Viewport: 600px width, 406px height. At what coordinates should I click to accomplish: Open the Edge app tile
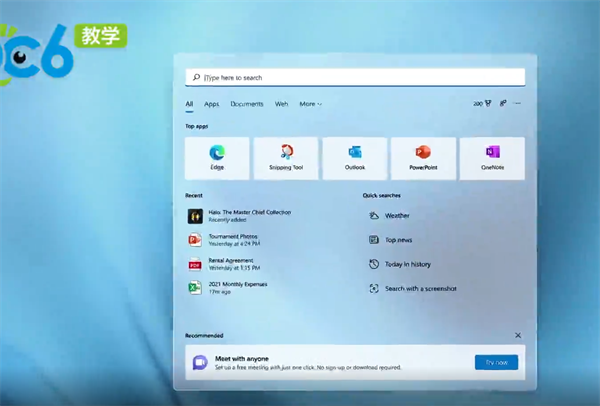click(217, 158)
